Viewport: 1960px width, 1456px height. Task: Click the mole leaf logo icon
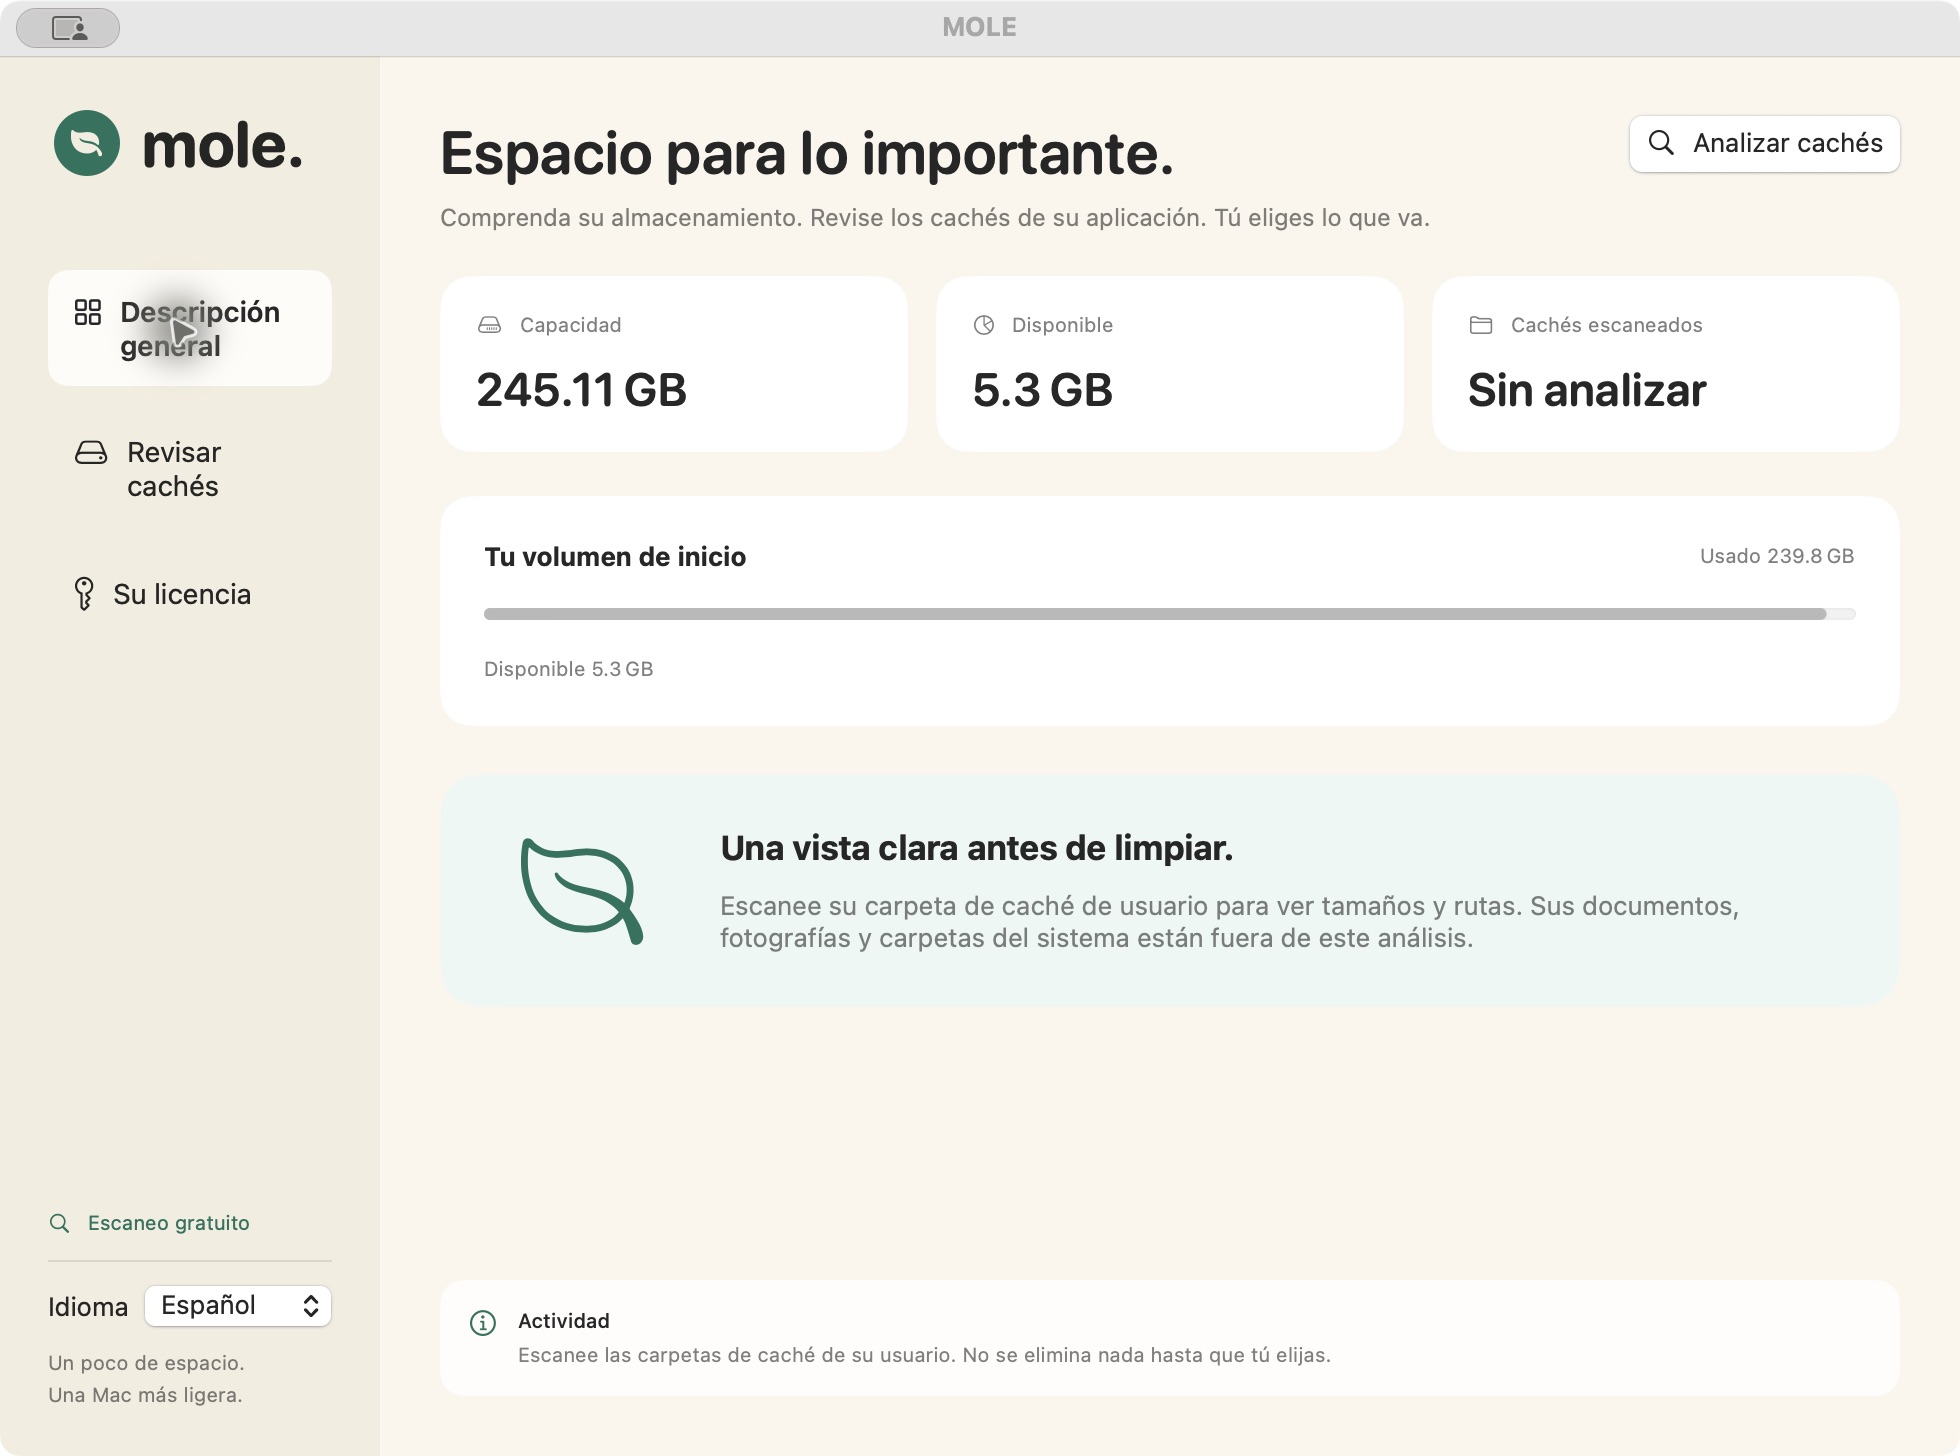87,143
